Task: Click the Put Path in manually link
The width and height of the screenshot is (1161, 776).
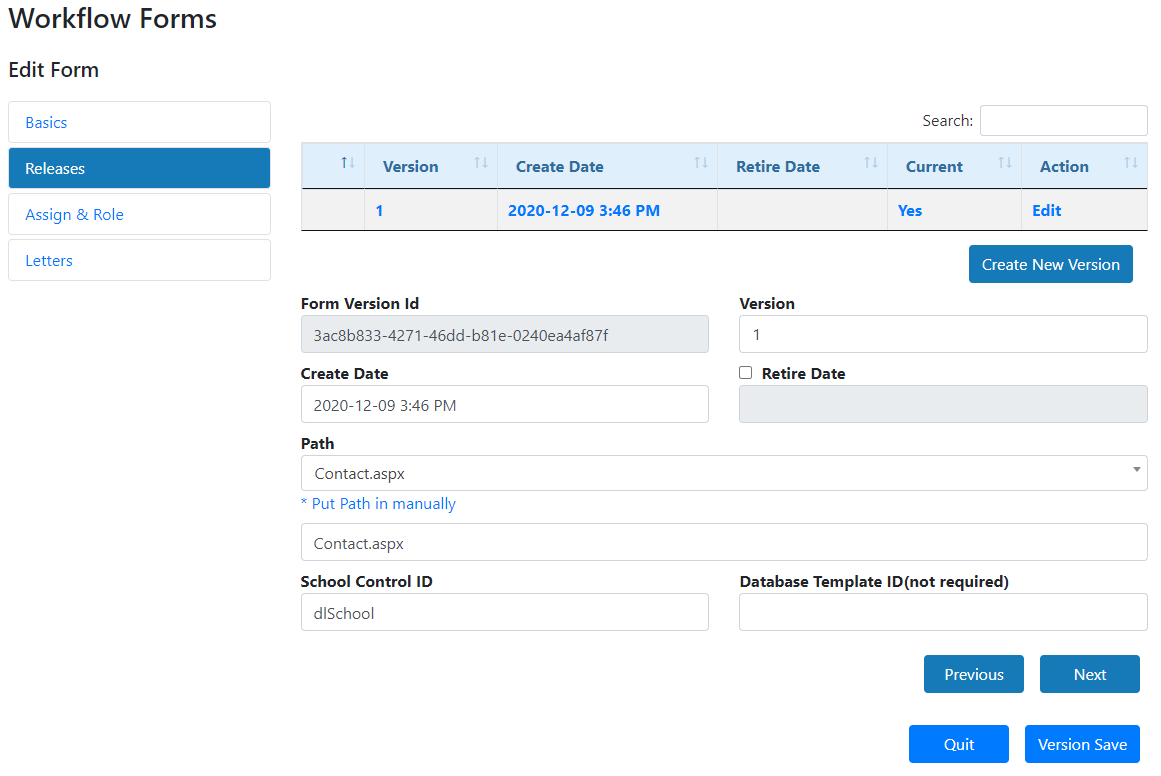Action: point(379,503)
